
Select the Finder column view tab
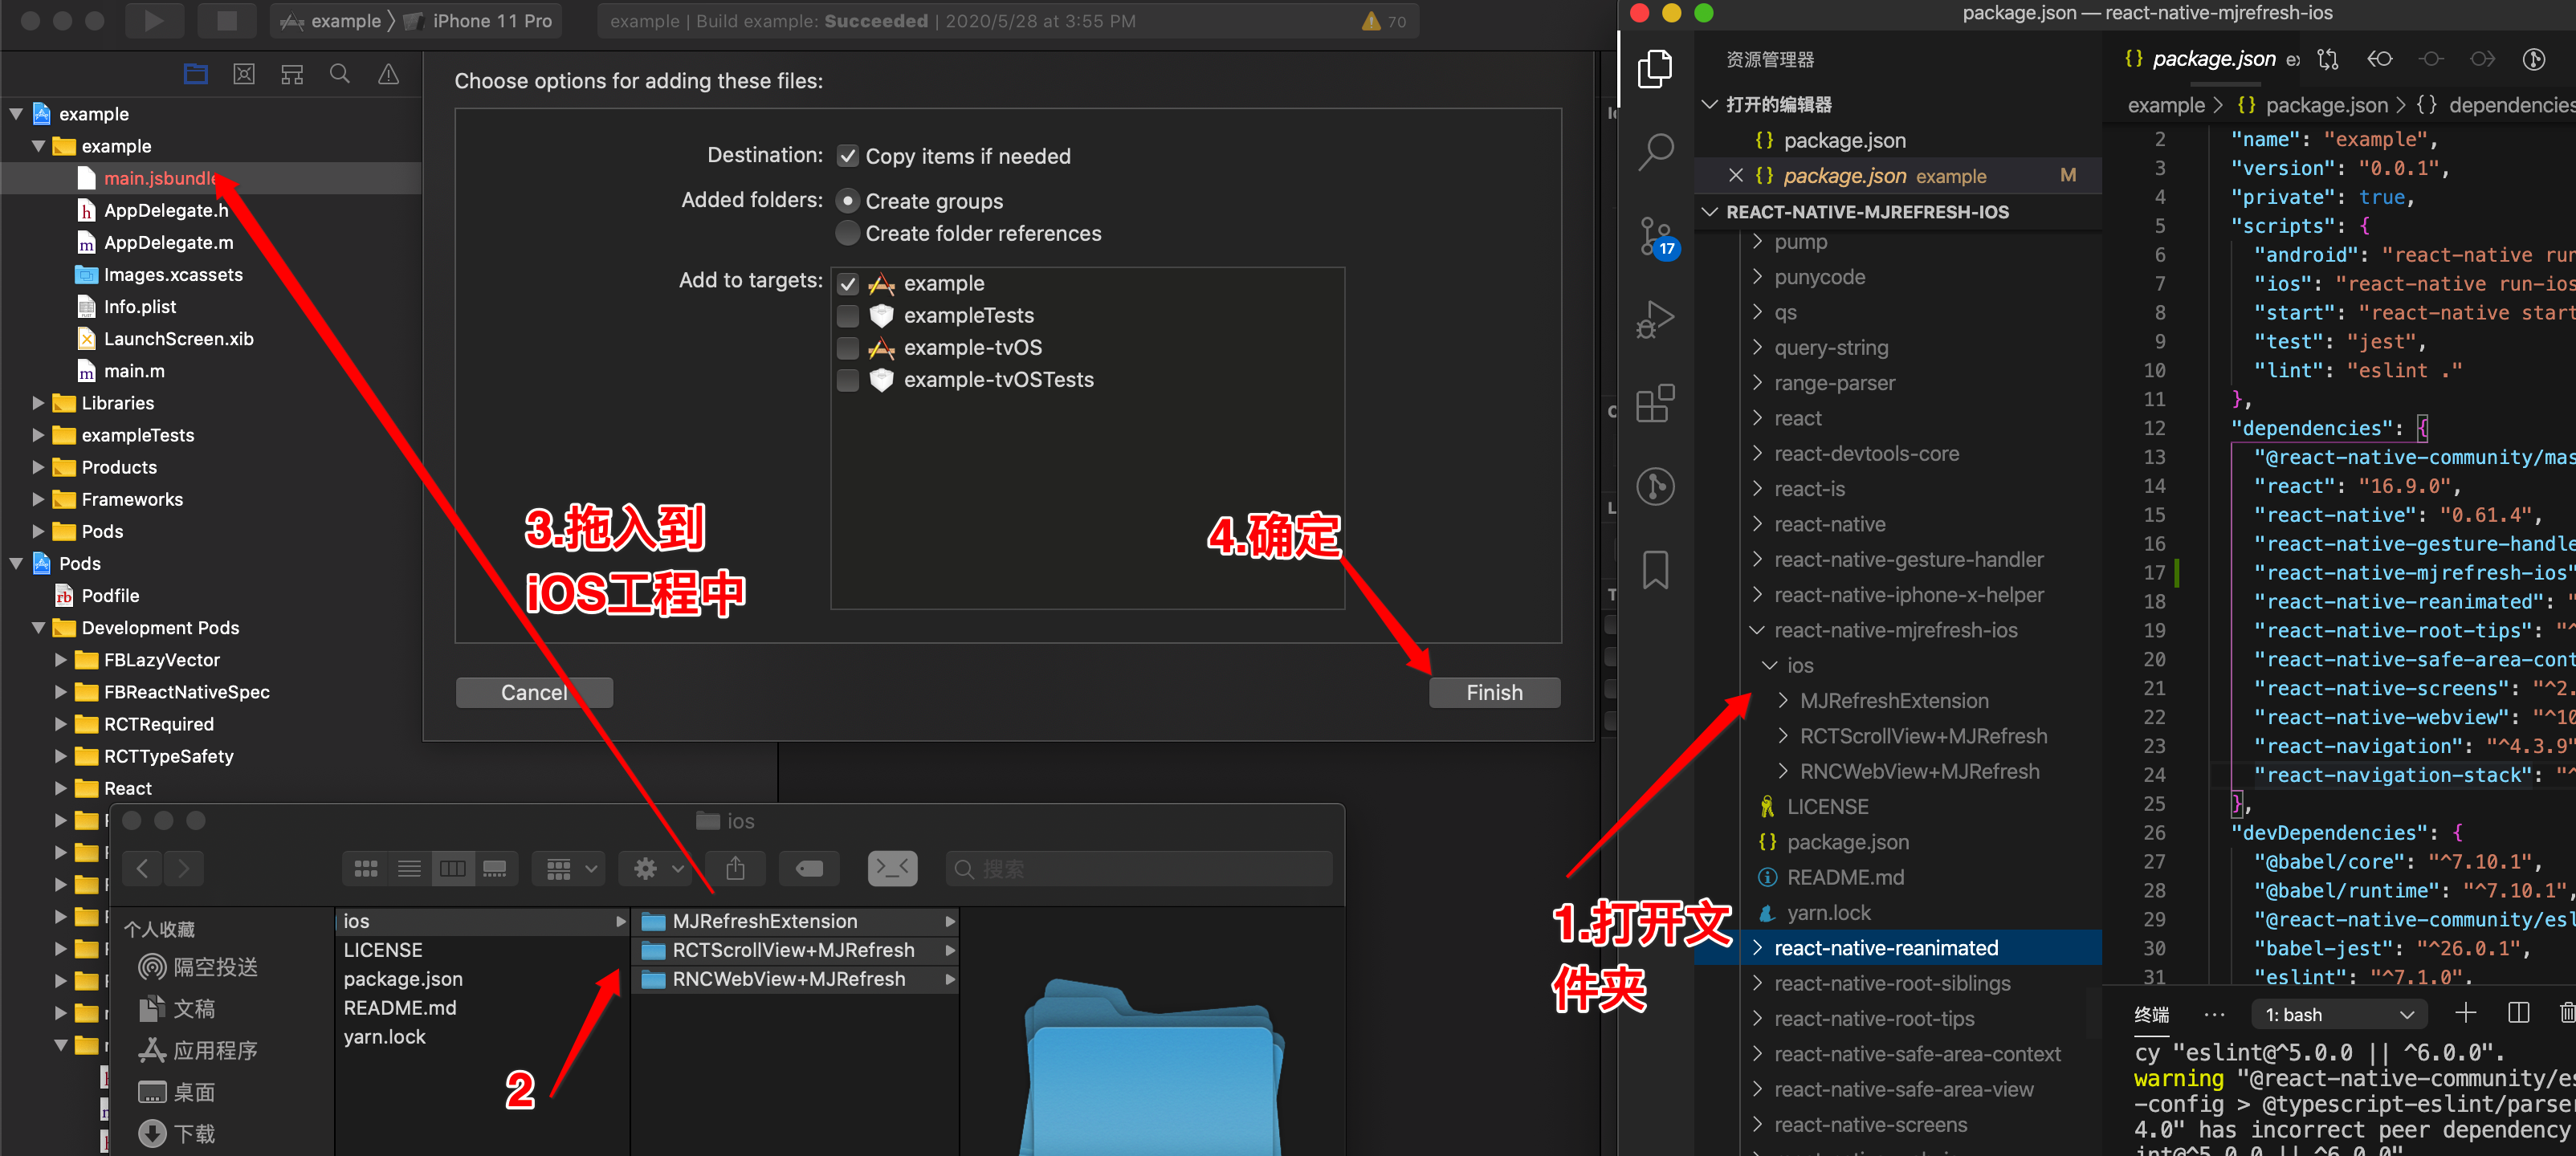point(452,868)
